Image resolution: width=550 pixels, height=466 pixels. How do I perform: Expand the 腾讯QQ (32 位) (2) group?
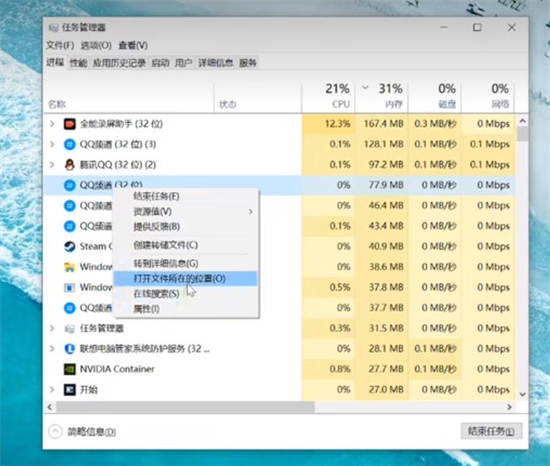pyautogui.click(x=52, y=164)
